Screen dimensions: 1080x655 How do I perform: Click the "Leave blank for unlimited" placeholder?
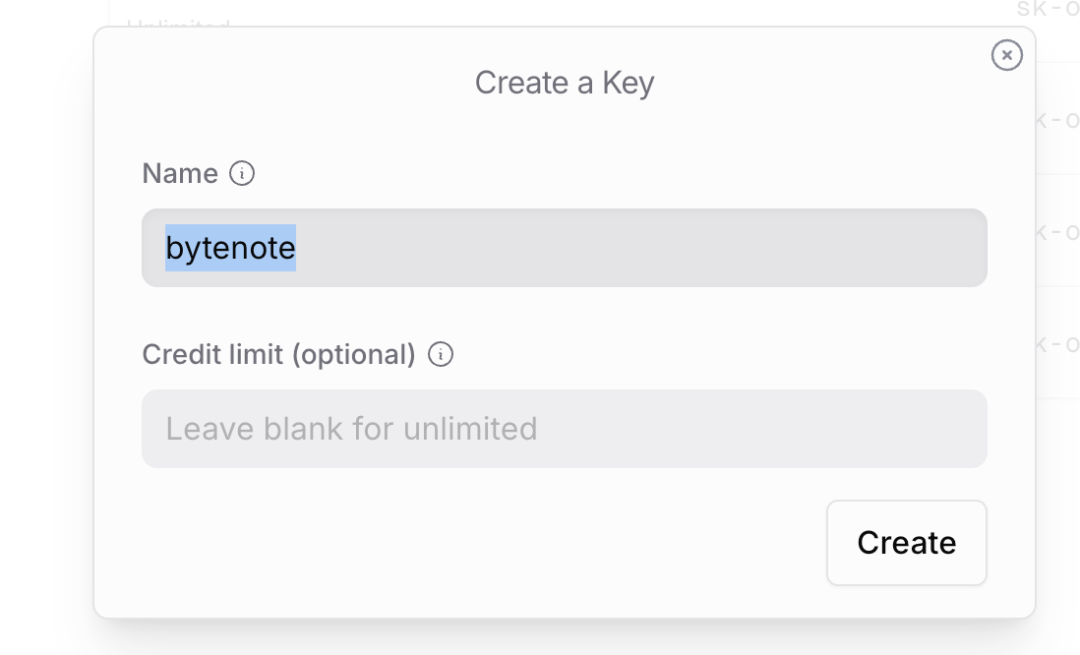351,429
